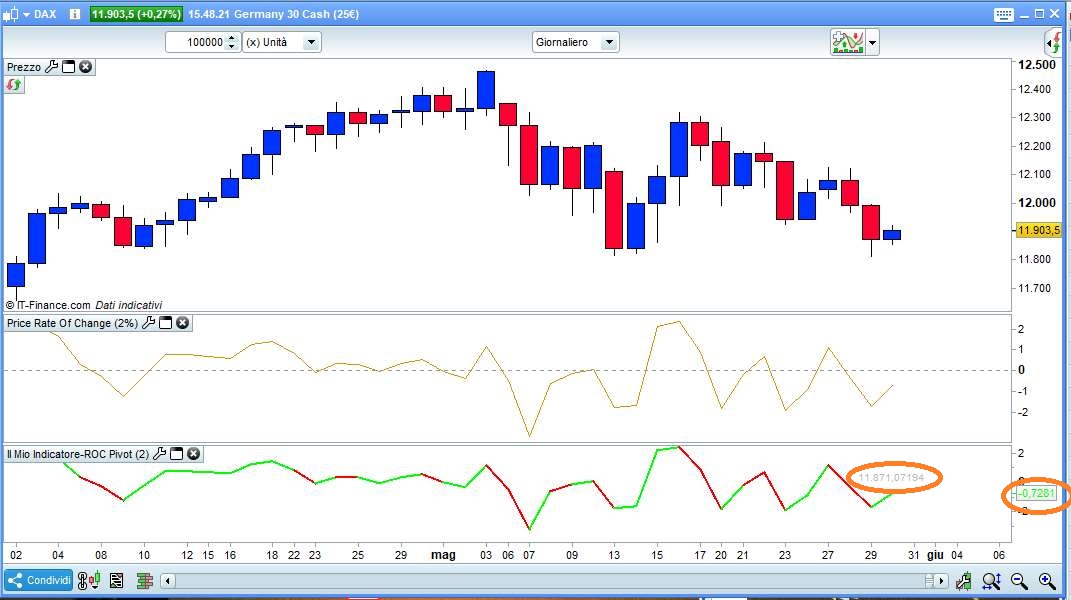Click the Prezzo panel label
The height and width of the screenshot is (600, 1071).
(24, 67)
